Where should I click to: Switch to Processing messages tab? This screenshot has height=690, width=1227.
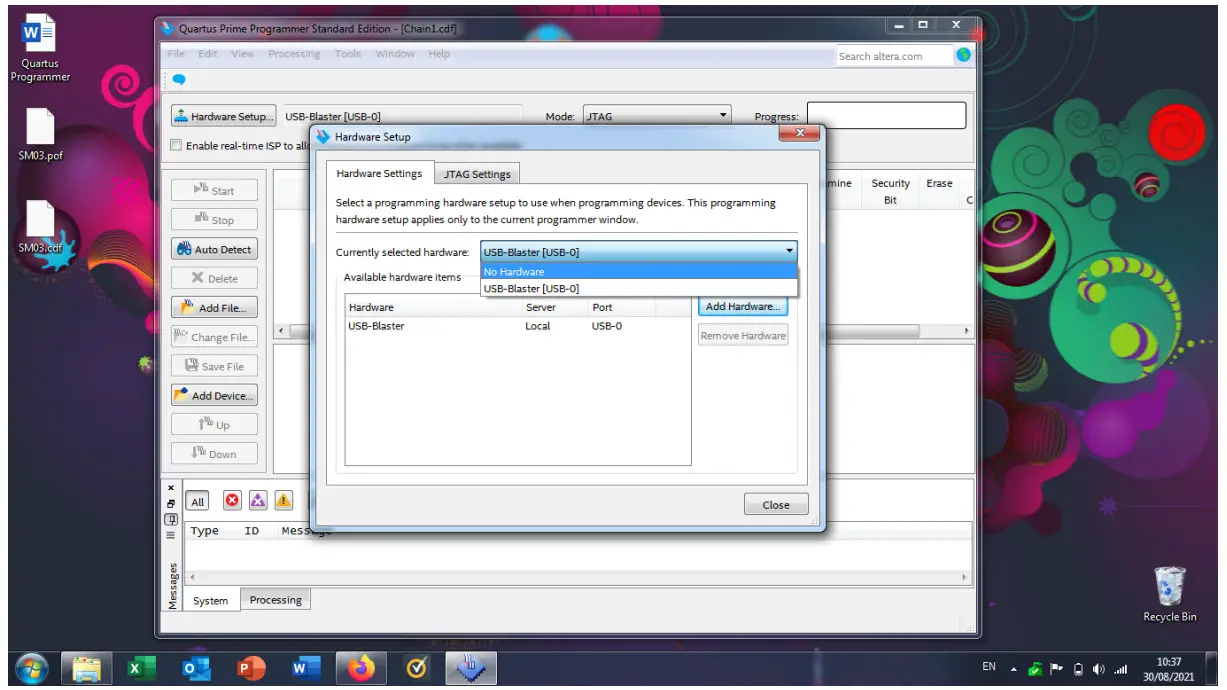click(x=275, y=600)
